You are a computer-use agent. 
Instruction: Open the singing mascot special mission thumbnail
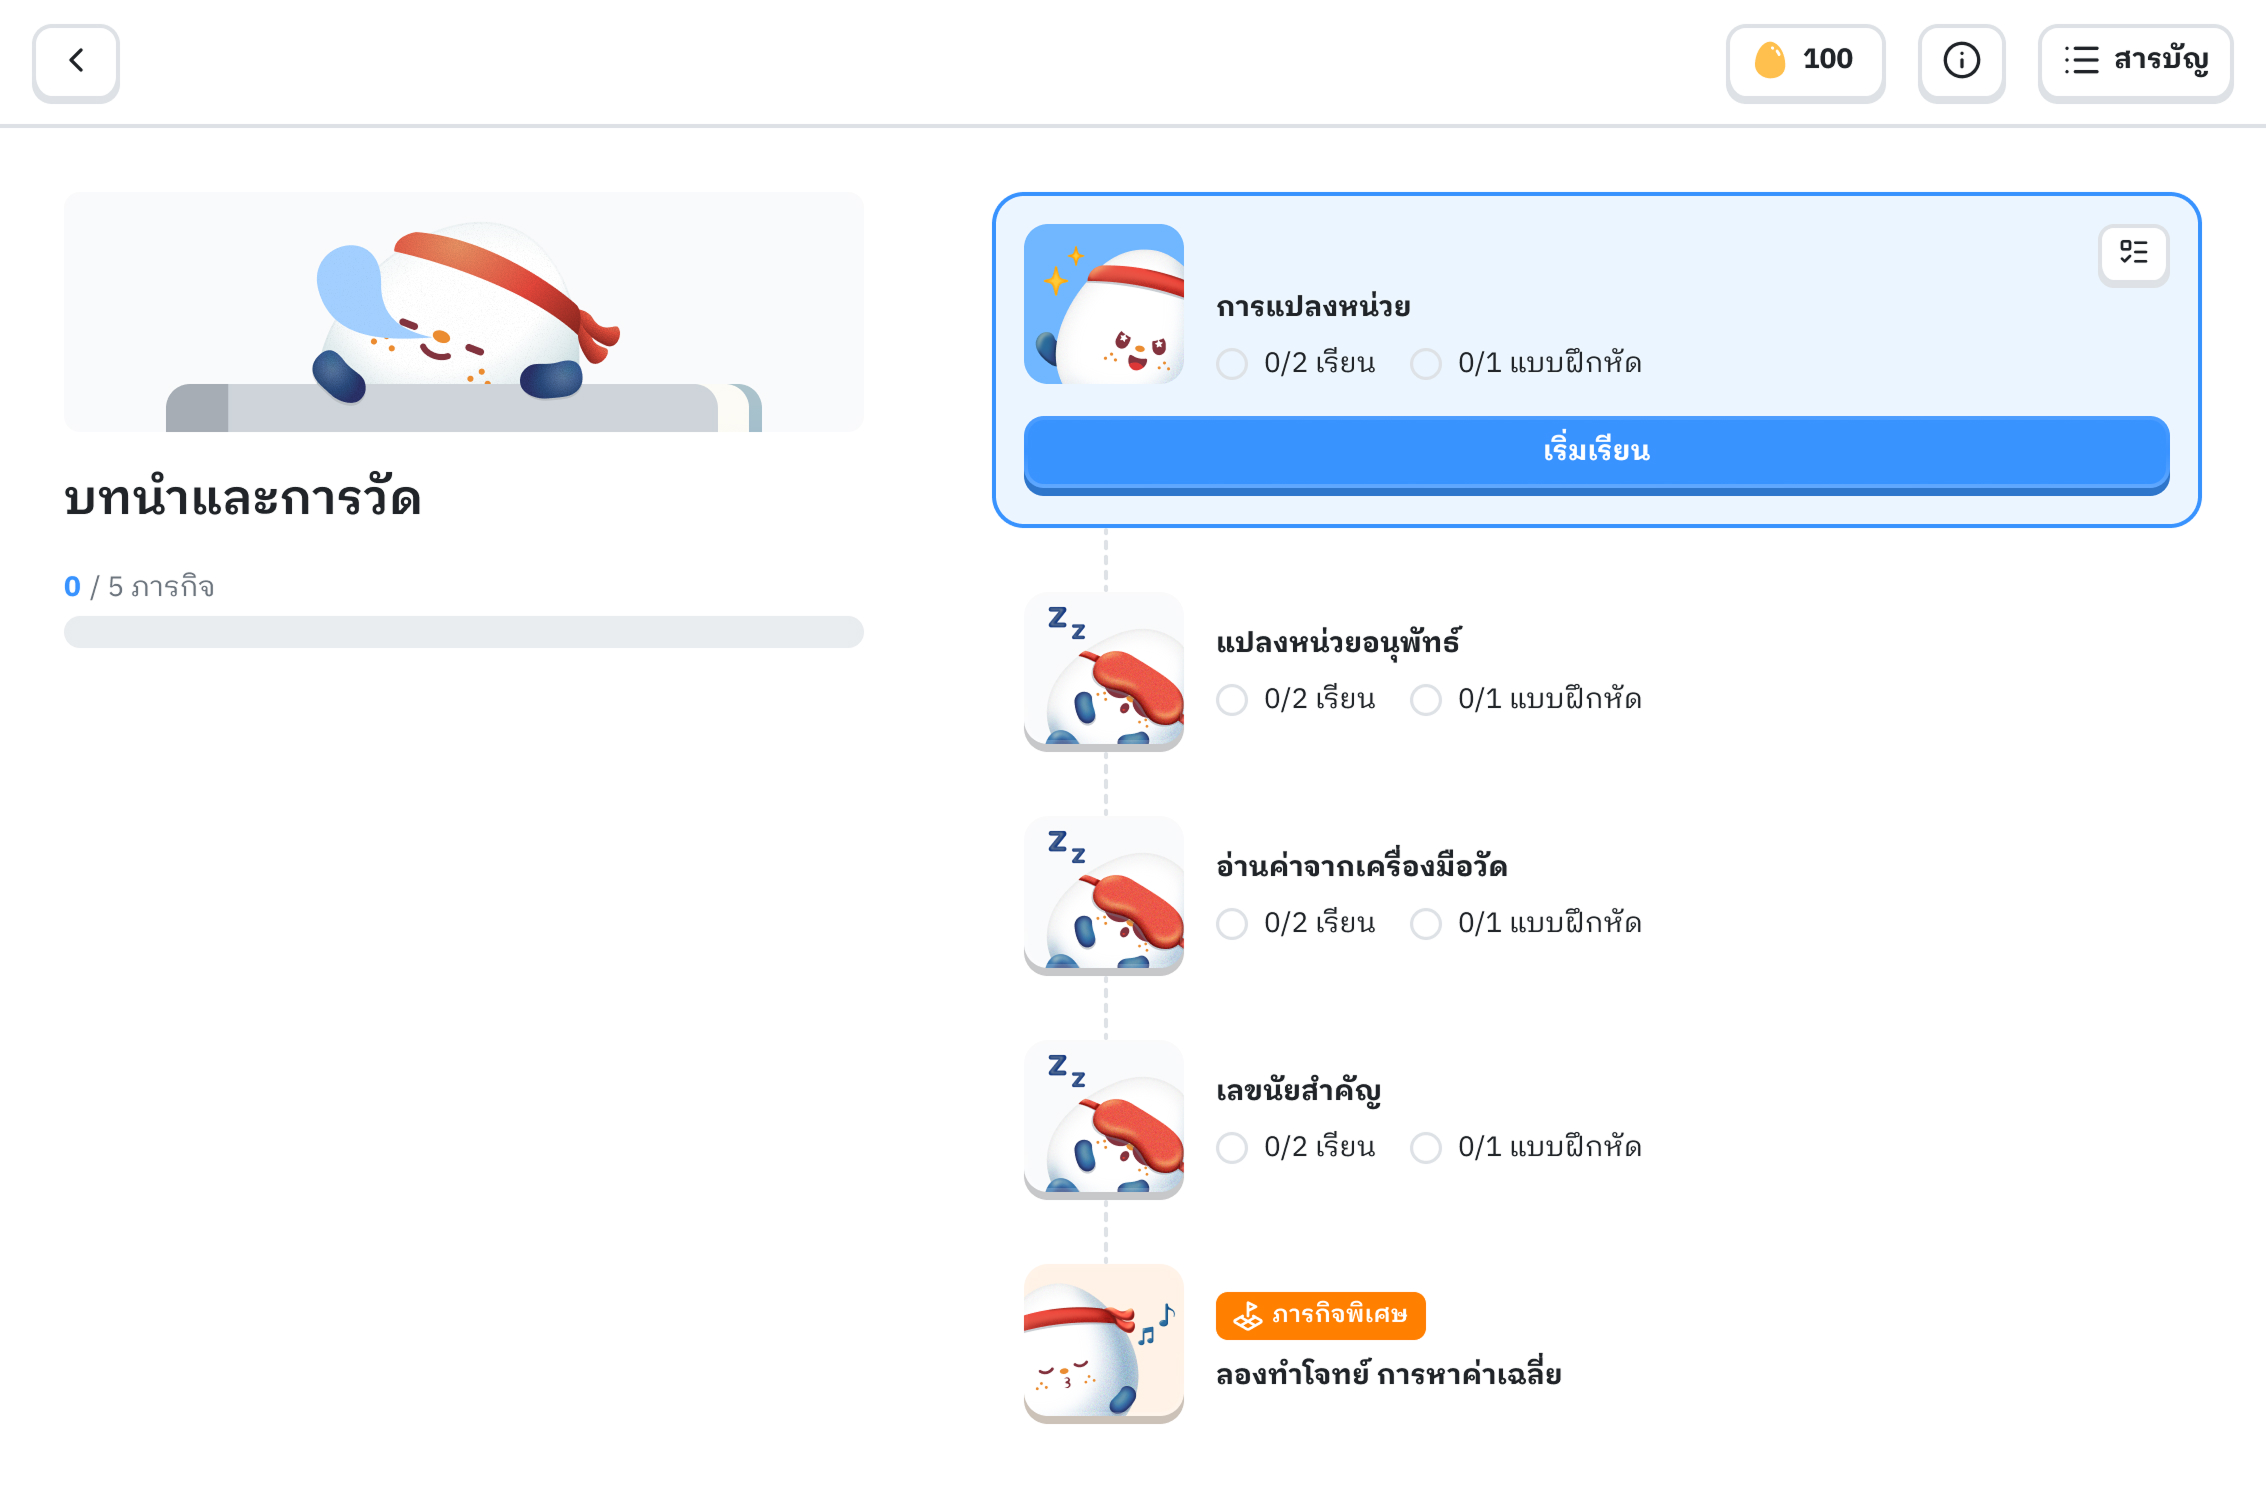(1104, 1343)
